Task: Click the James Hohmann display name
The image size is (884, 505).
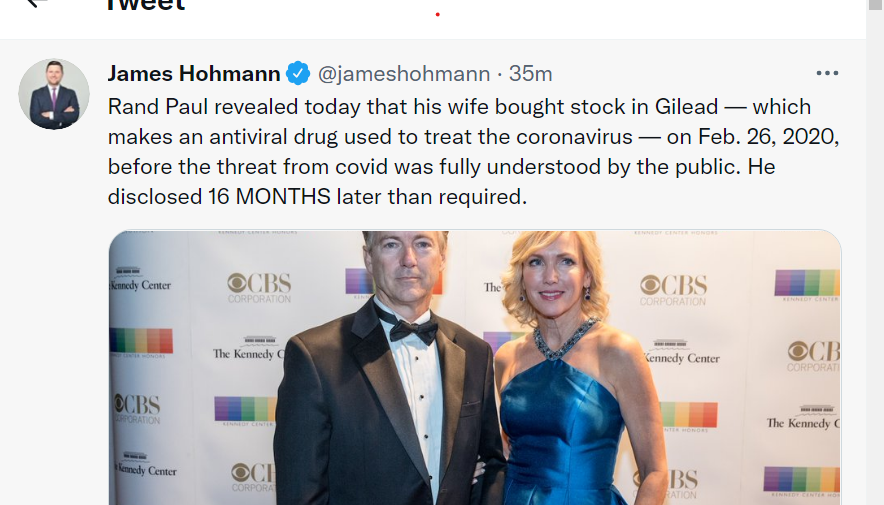Action: [x=194, y=73]
